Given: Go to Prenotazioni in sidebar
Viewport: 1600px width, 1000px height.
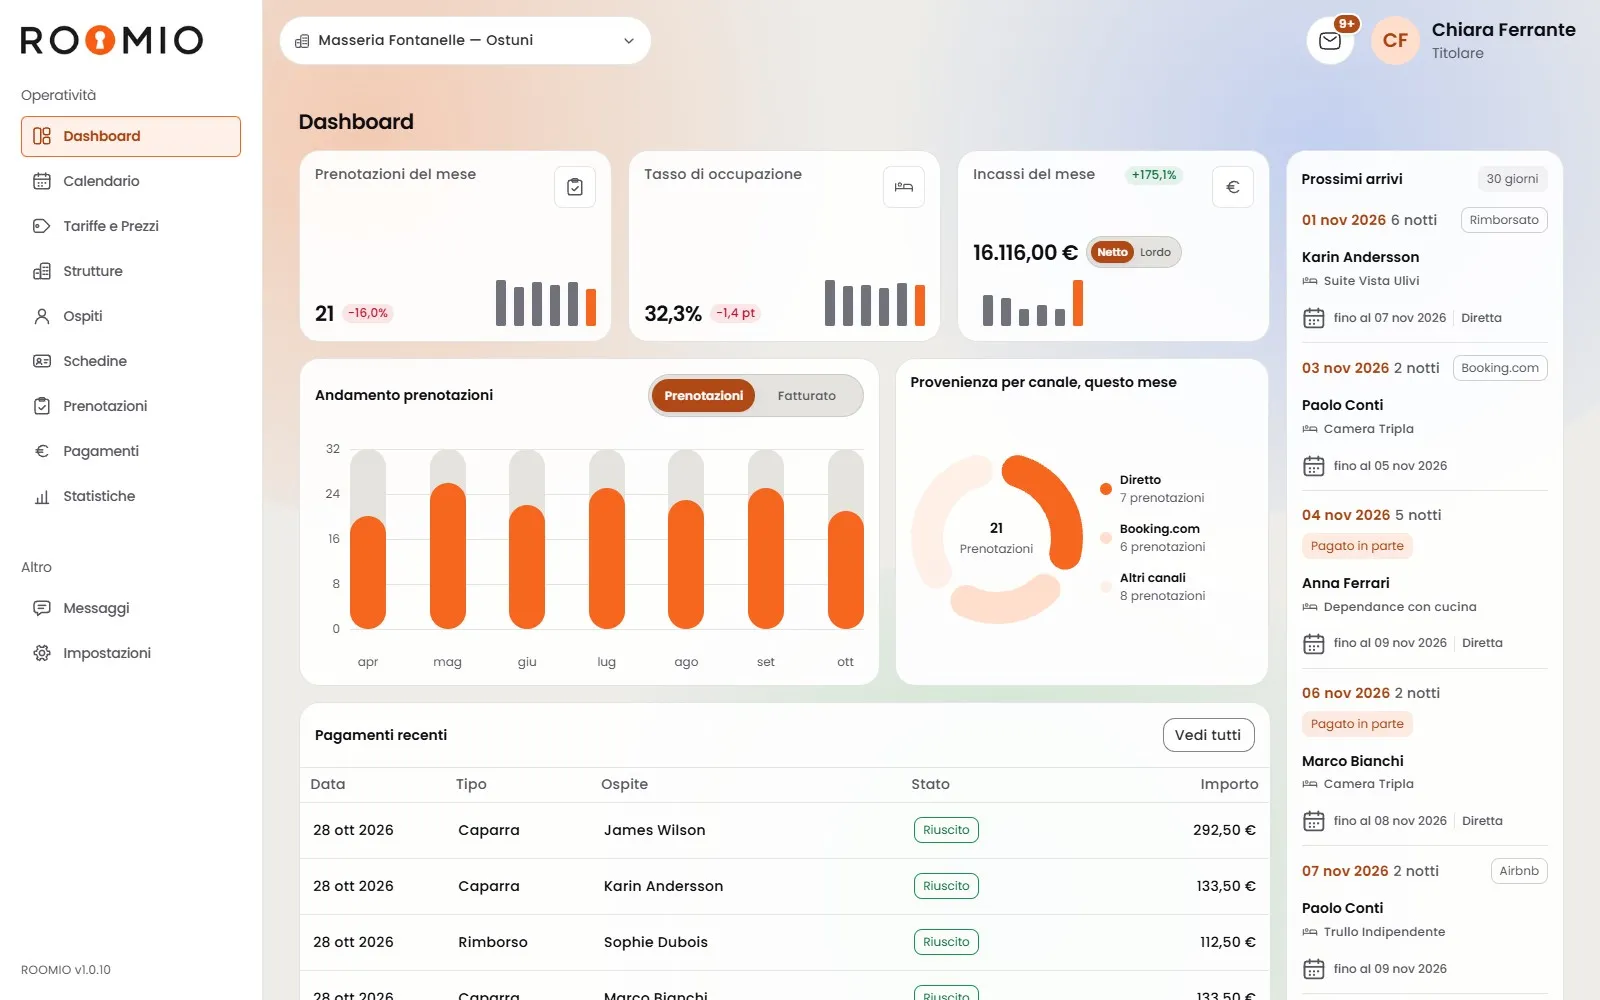Looking at the screenshot, I should tap(131, 406).
